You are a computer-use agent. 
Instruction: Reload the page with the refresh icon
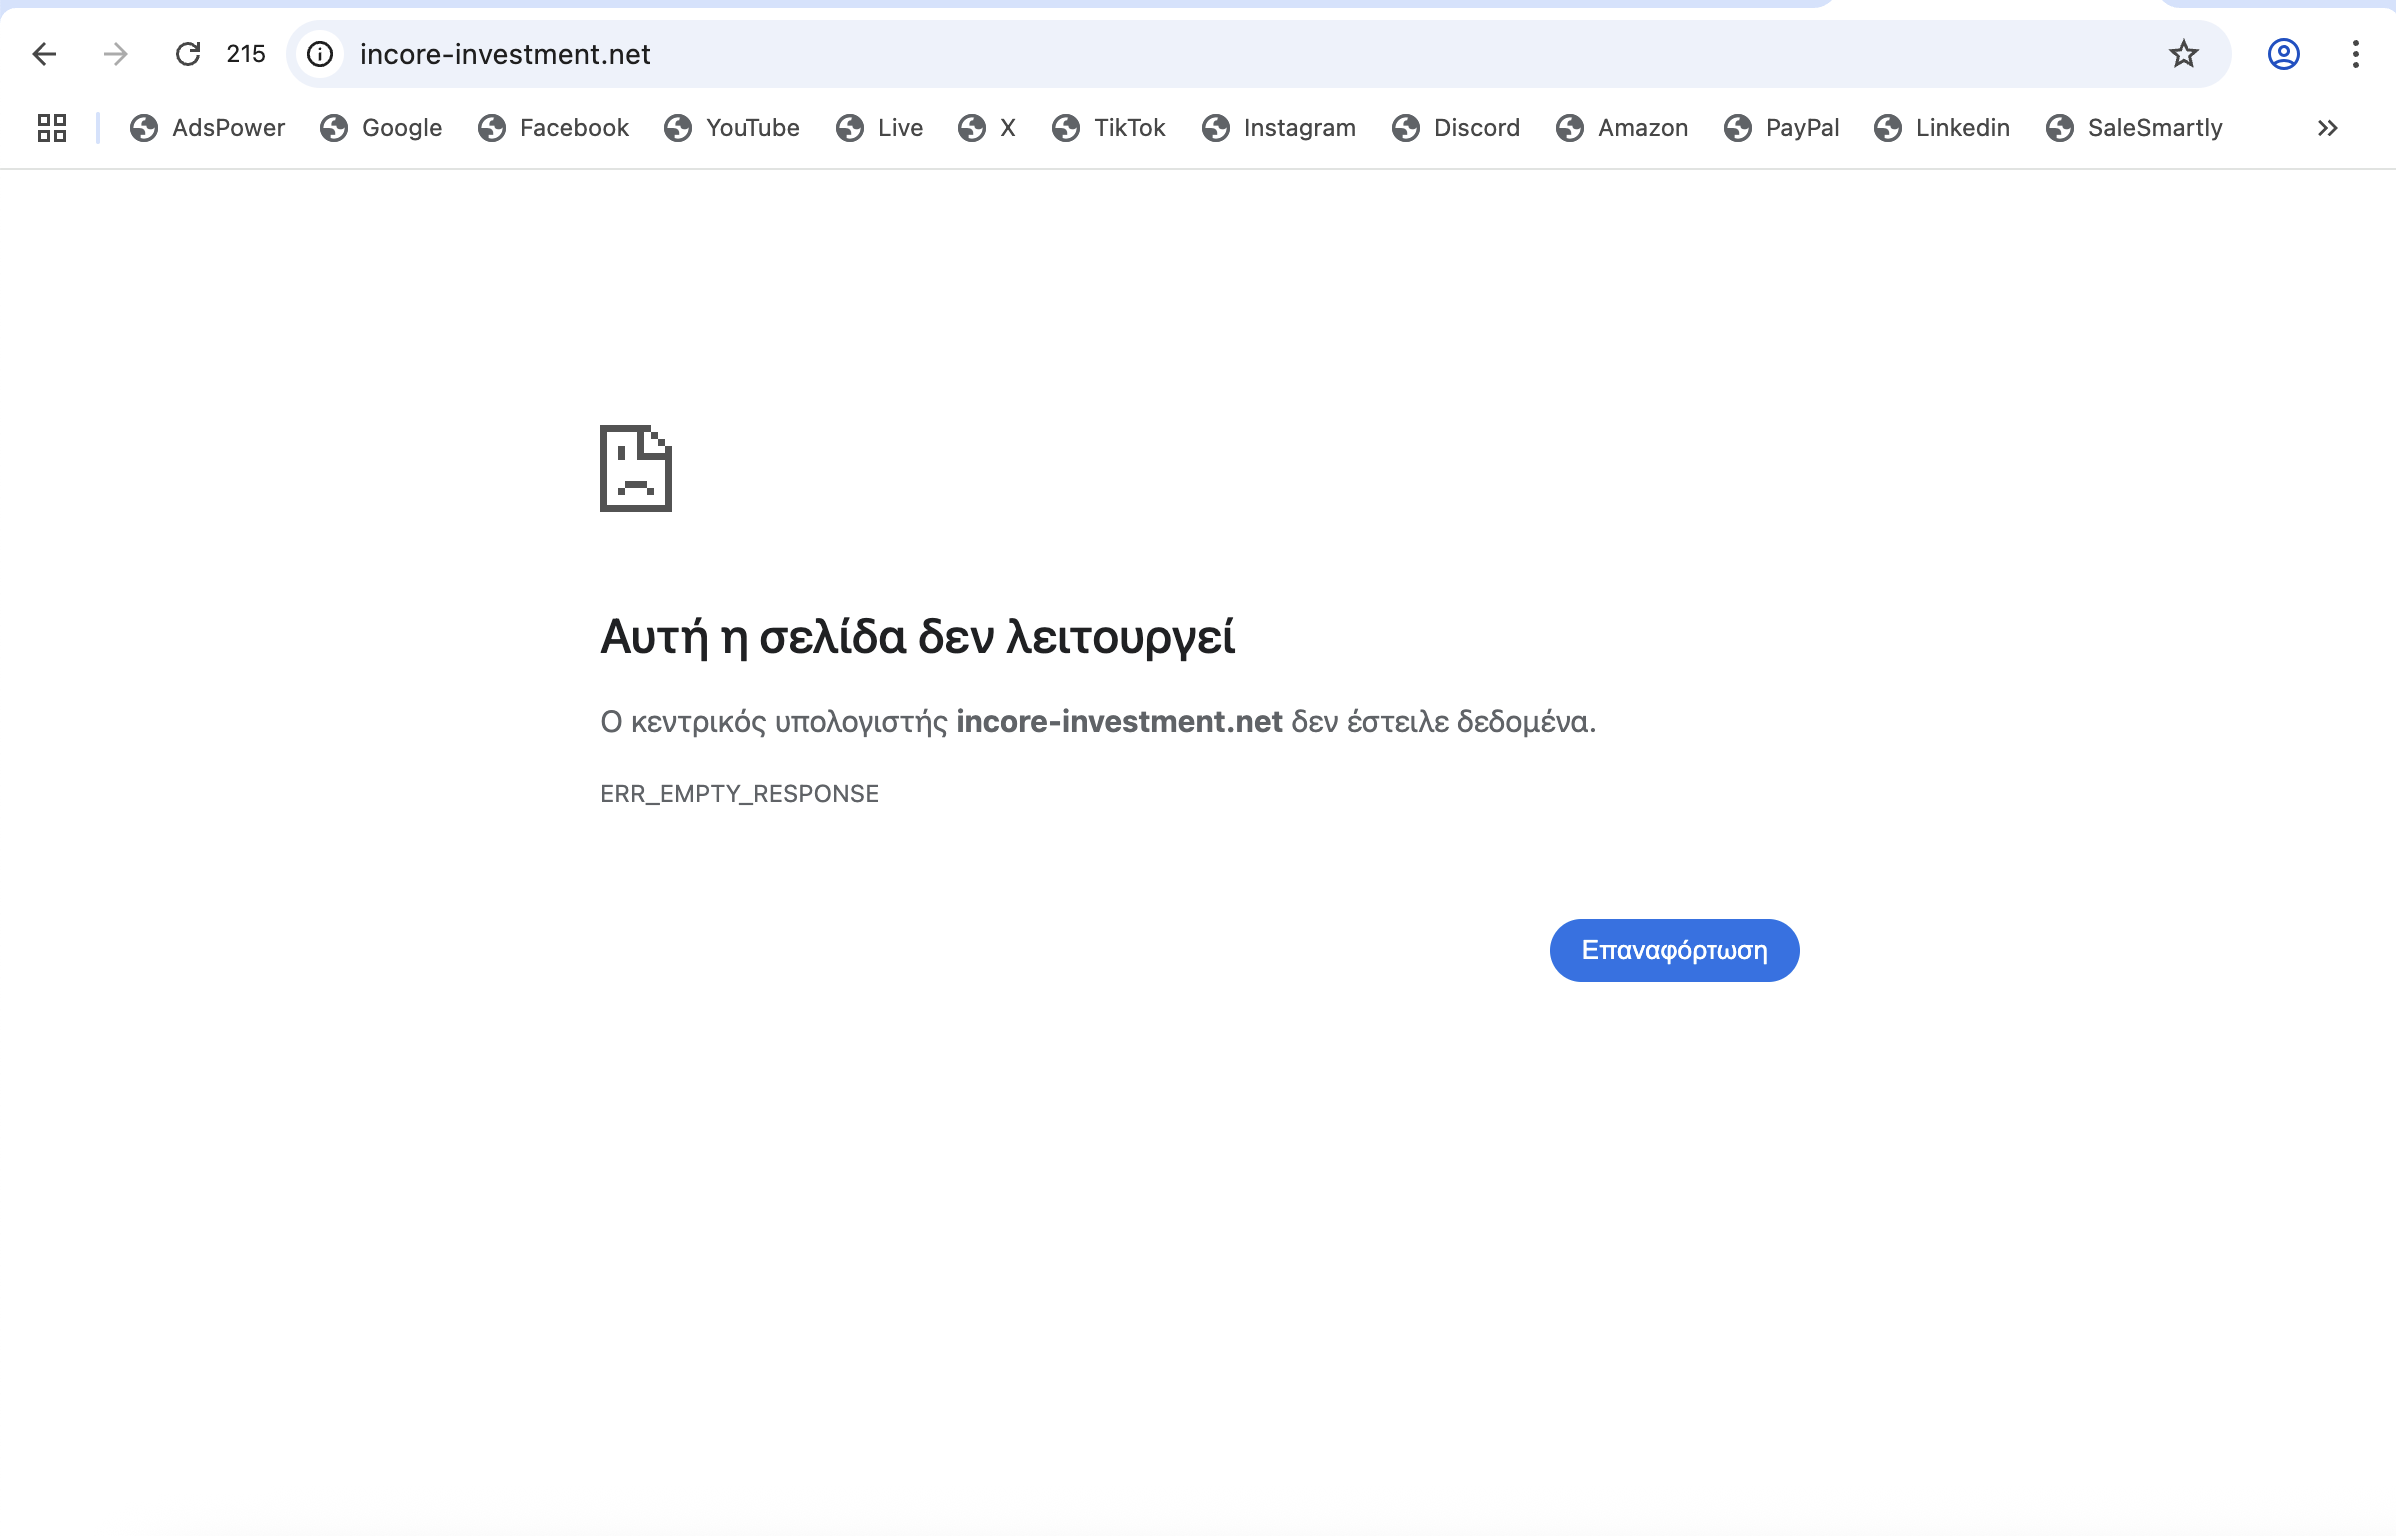tap(188, 54)
